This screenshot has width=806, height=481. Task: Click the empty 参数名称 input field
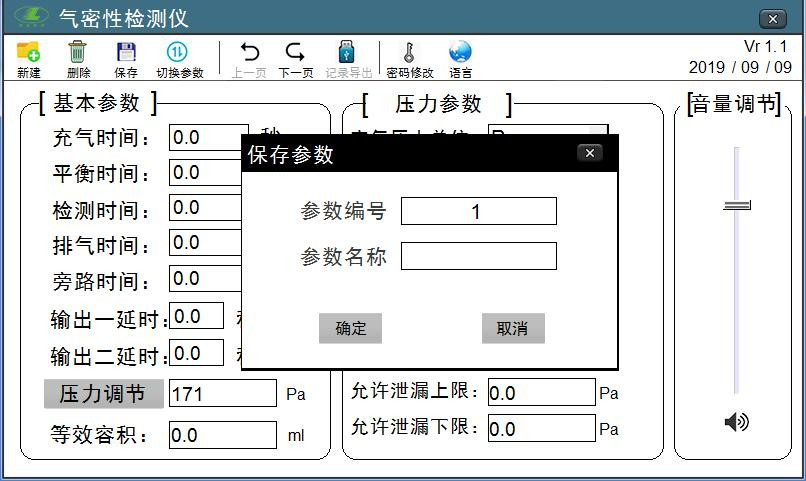pos(478,256)
